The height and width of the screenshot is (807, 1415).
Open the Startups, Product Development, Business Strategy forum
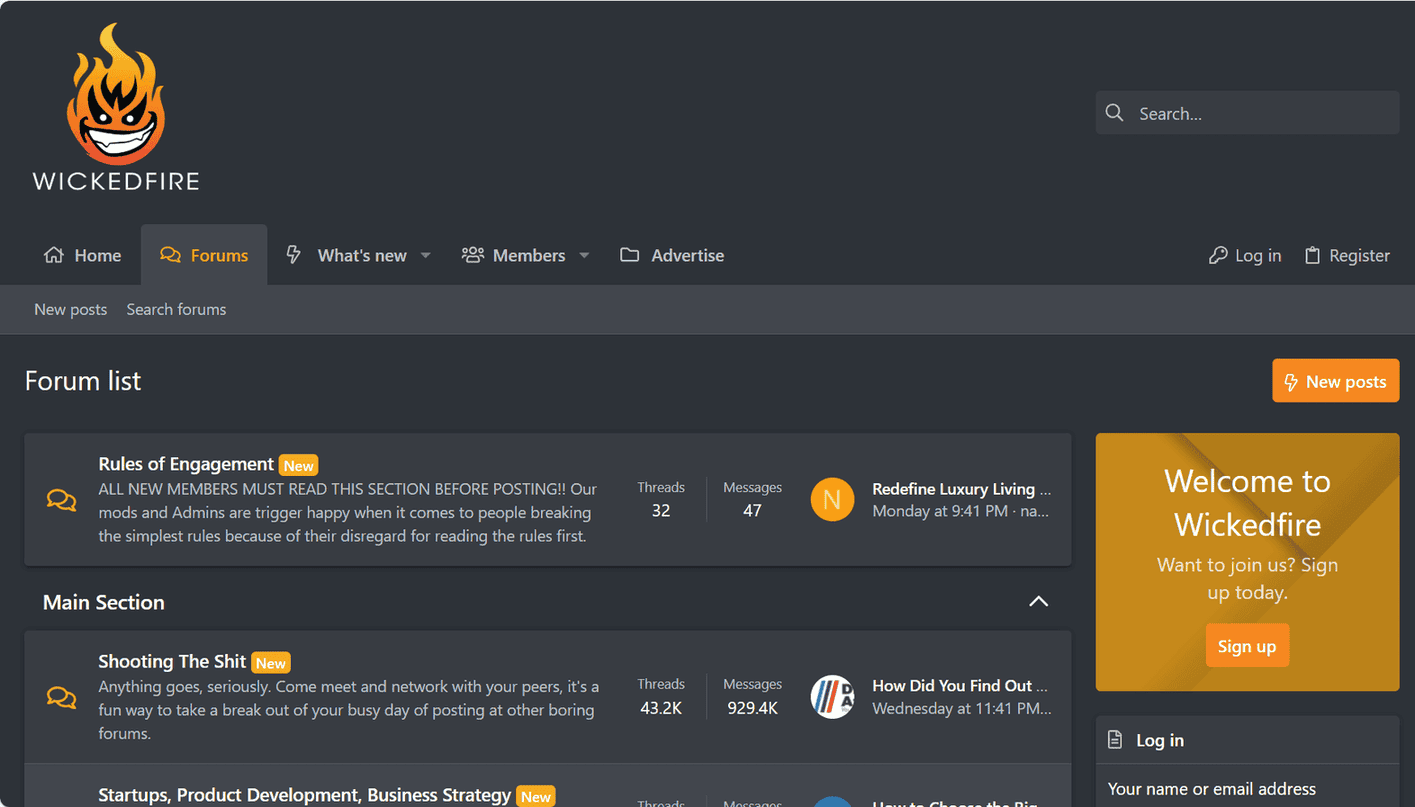pos(304,795)
